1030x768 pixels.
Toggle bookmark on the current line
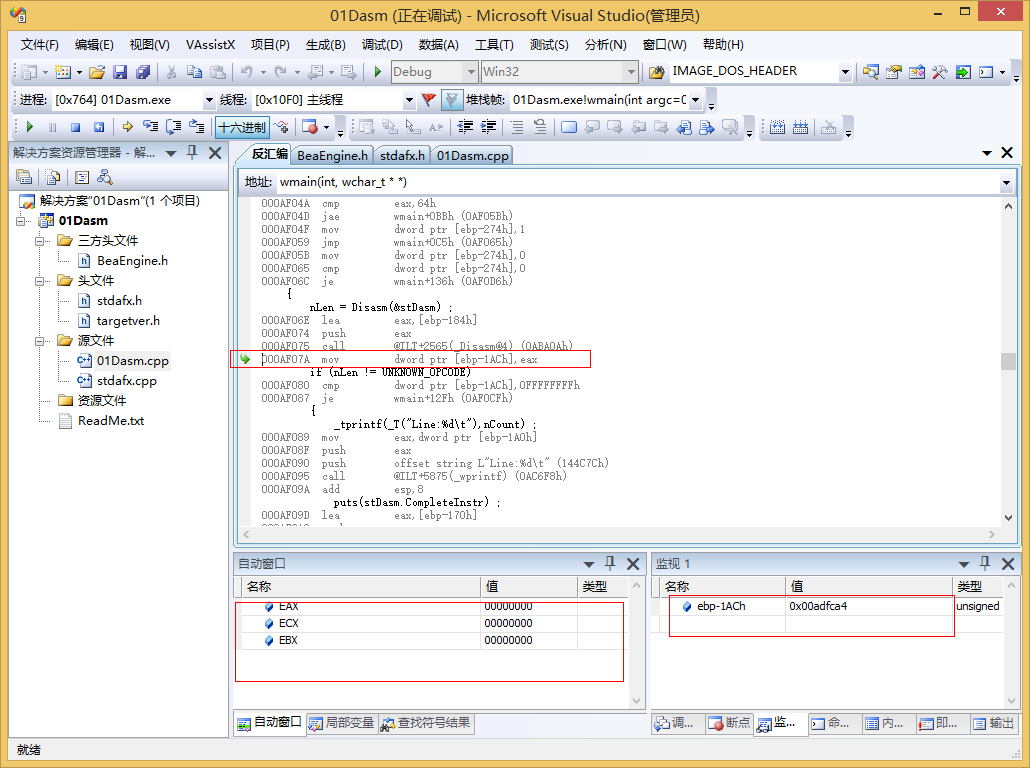coord(569,127)
